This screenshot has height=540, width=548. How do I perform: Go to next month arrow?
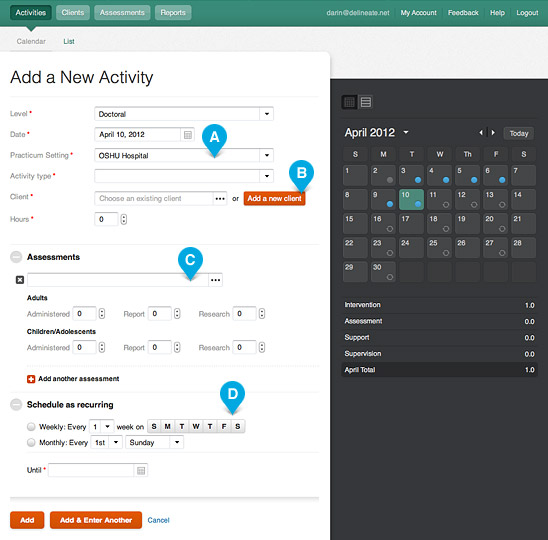(493, 133)
